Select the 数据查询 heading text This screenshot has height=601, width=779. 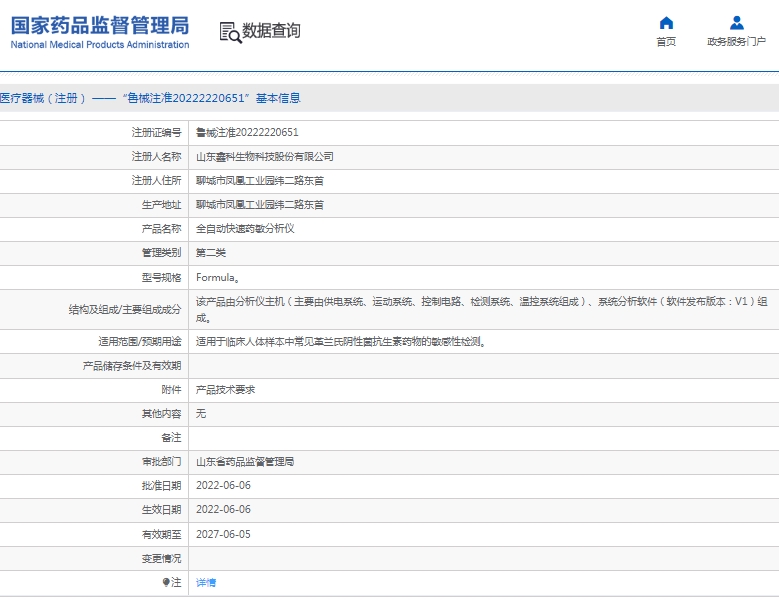click(x=271, y=31)
